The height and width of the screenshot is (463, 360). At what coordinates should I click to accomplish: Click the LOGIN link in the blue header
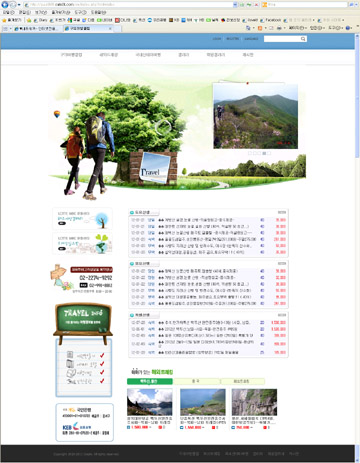coord(217,39)
